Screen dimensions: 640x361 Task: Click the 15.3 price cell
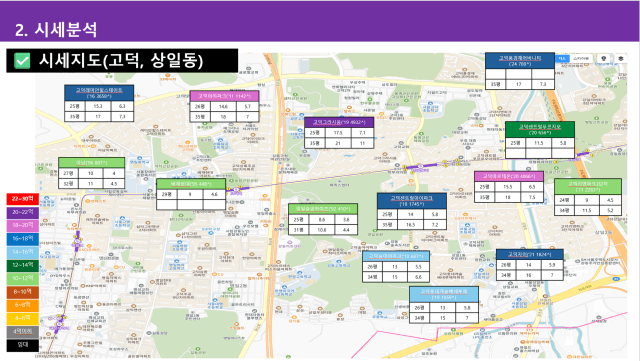tap(98, 106)
